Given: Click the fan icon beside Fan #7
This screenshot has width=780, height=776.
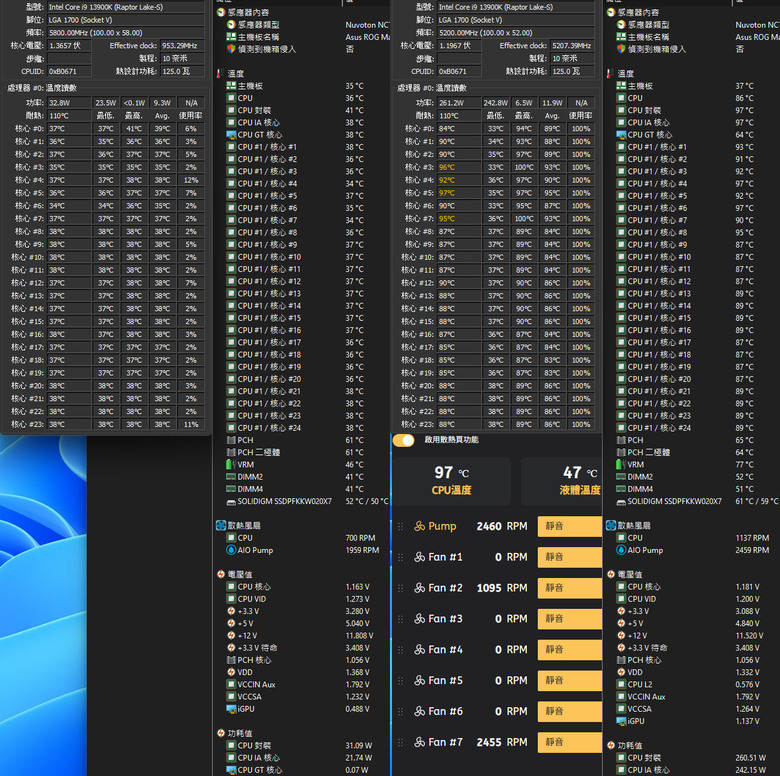Looking at the screenshot, I should (x=420, y=742).
